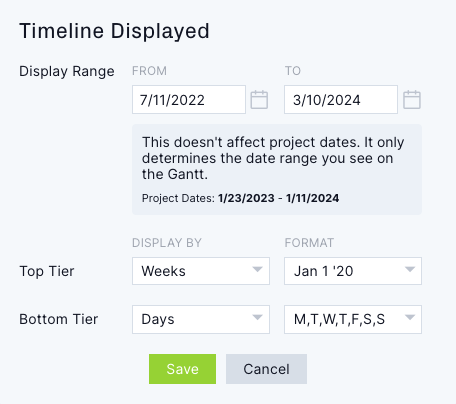Image resolution: width=456 pixels, height=404 pixels.
Task: Click the FROM date field showing 7/11/2022
Action: click(189, 100)
